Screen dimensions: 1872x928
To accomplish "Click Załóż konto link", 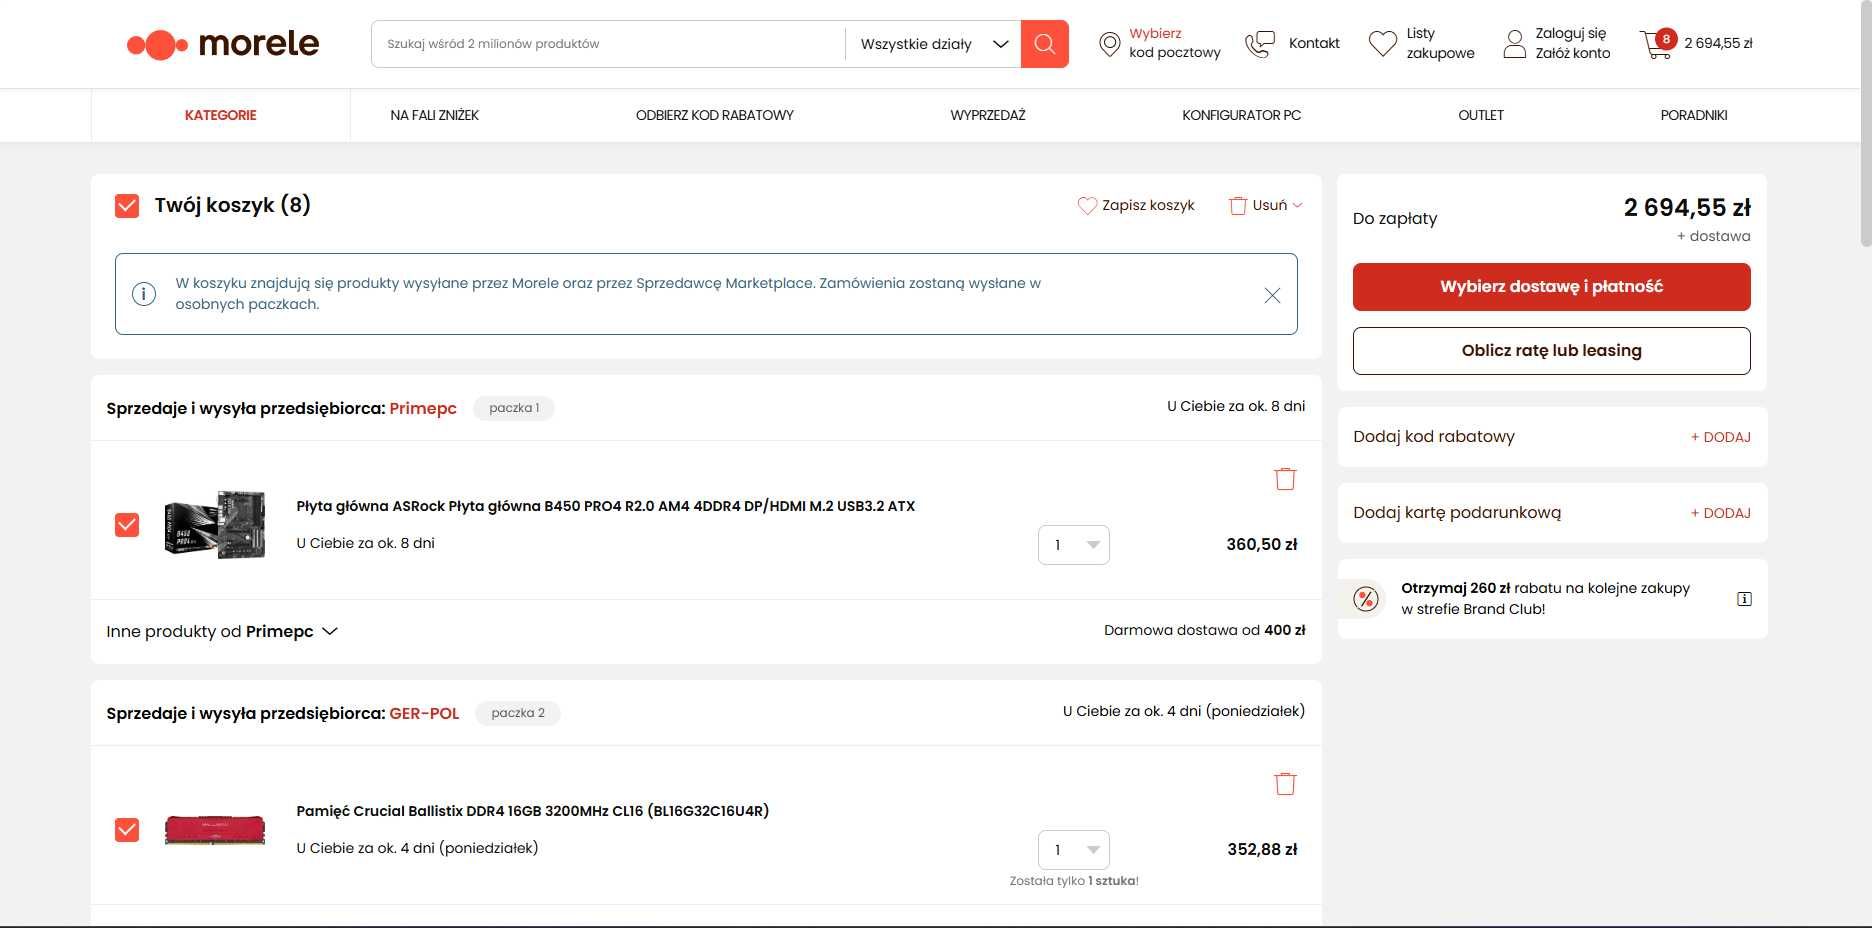I will [1573, 53].
